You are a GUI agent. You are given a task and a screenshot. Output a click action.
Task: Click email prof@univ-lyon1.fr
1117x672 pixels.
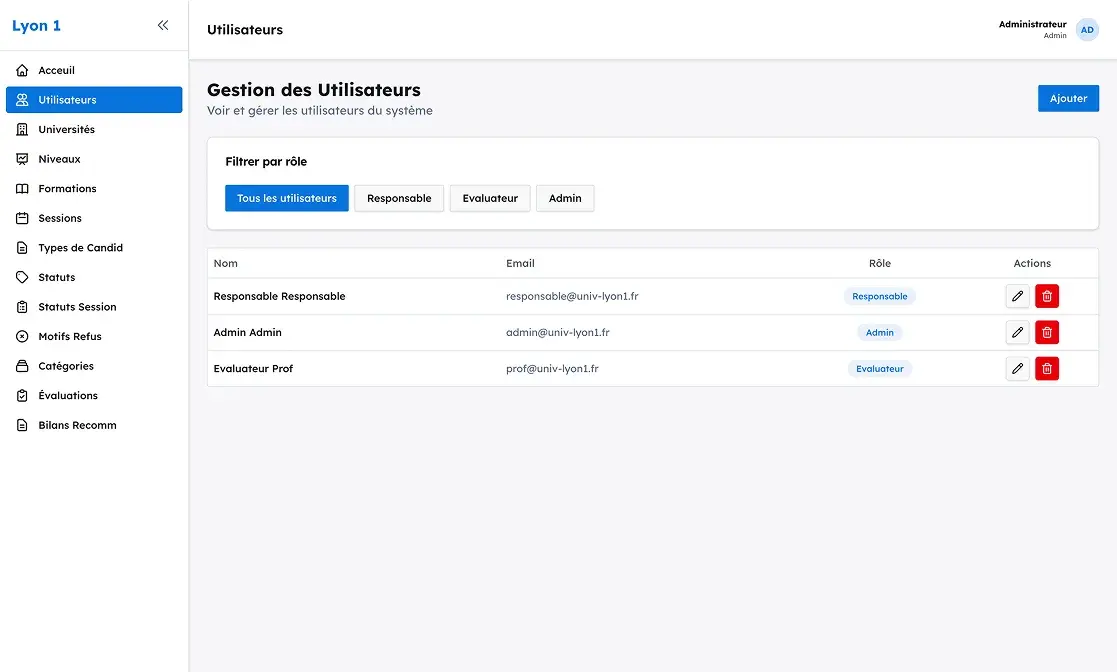552,368
